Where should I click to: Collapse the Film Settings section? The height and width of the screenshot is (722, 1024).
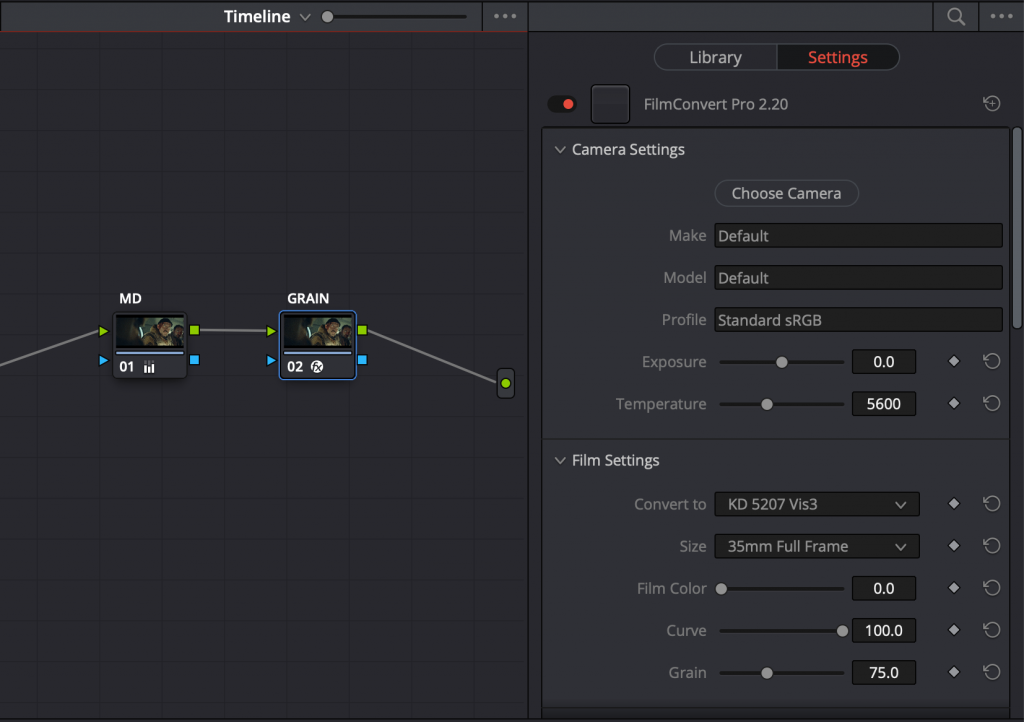tap(560, 460)
